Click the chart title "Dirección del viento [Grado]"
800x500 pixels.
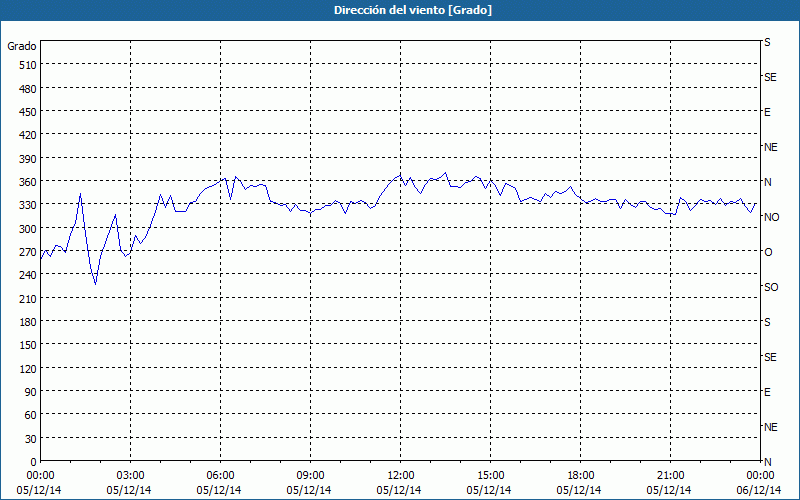pos(413,10)
